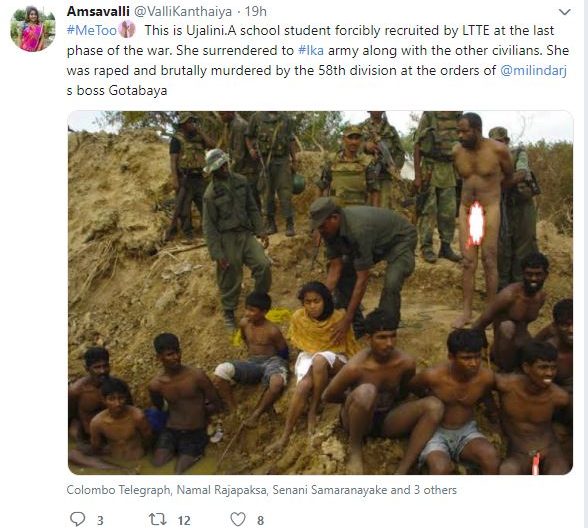Expand the attached tweet photo
Image resolution: width=588 pixels, height=528 pixels.
coord(320,293)
